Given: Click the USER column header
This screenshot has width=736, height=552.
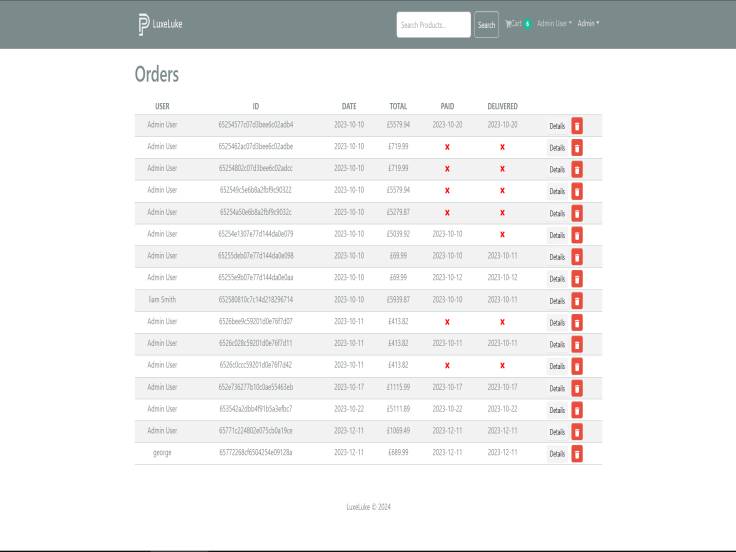Looking at the screenshot, I should (x=162, y=106).
